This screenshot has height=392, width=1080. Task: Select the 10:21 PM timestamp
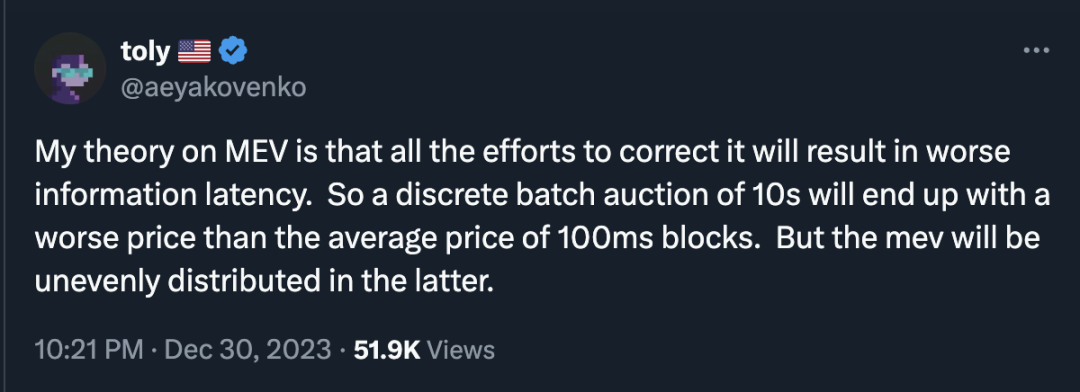coord(89,349)
